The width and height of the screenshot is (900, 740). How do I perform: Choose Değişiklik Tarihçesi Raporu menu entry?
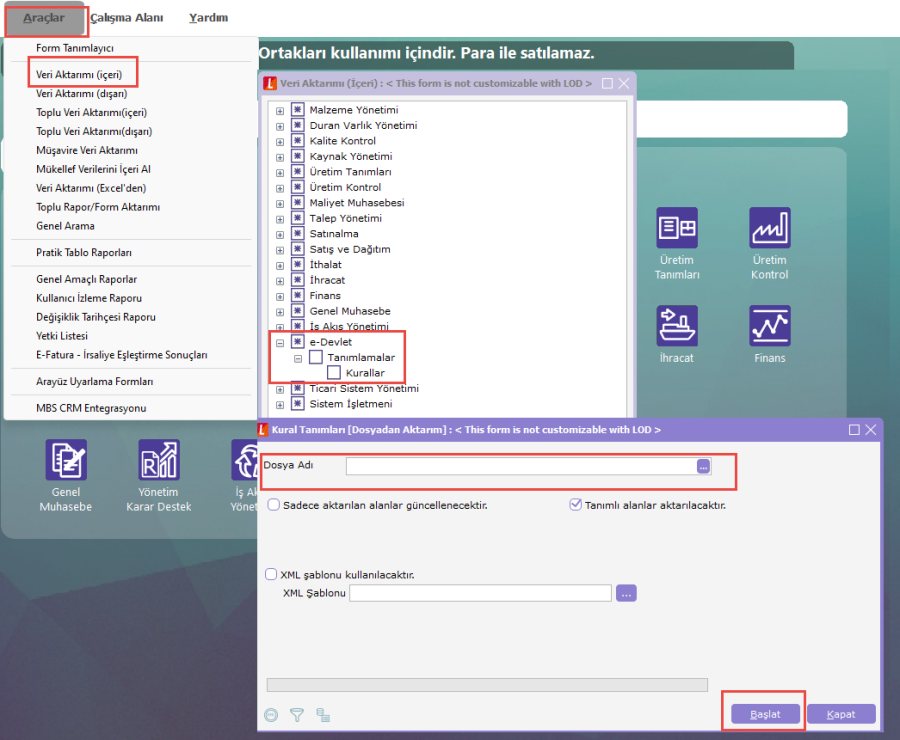point(96,317)
